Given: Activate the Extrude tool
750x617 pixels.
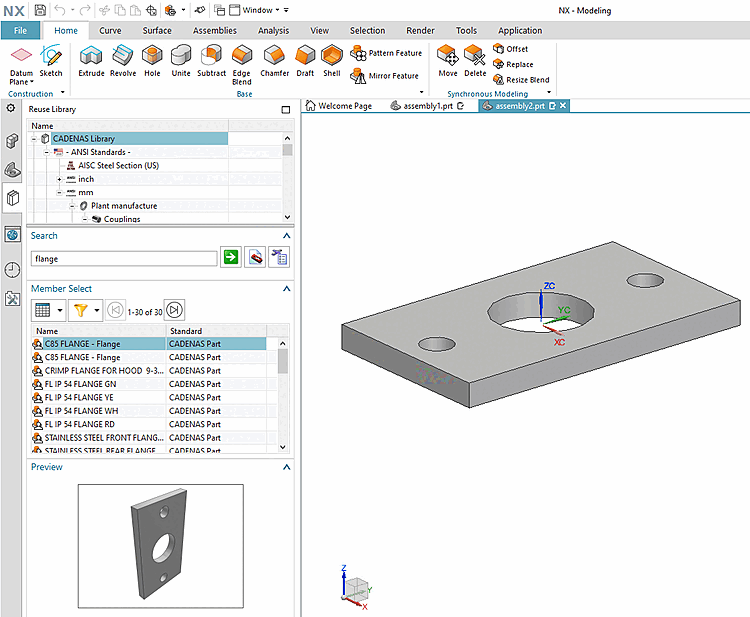Looking at the screenshot, I should (x=91, y=61).
